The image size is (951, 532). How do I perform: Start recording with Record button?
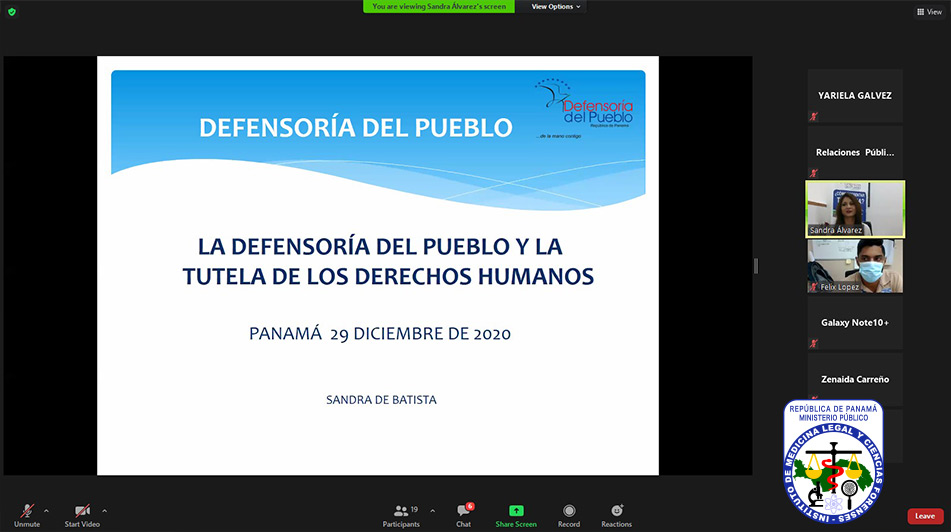click(569, 516)
